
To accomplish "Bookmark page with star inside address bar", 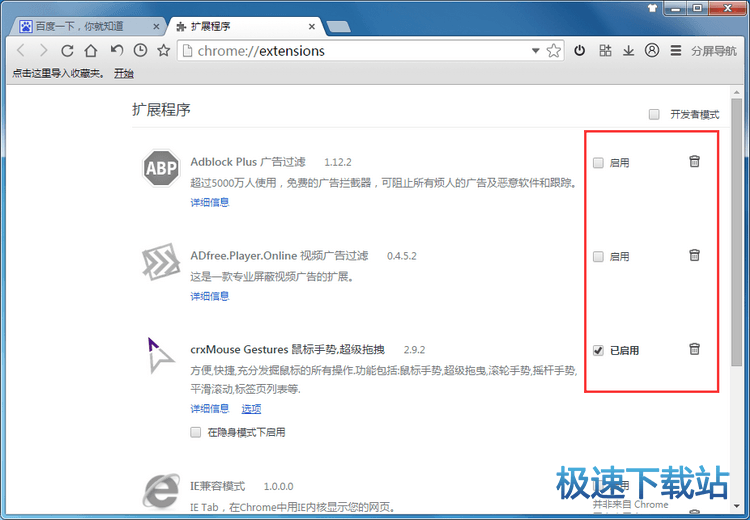I will tap(553, 50).
